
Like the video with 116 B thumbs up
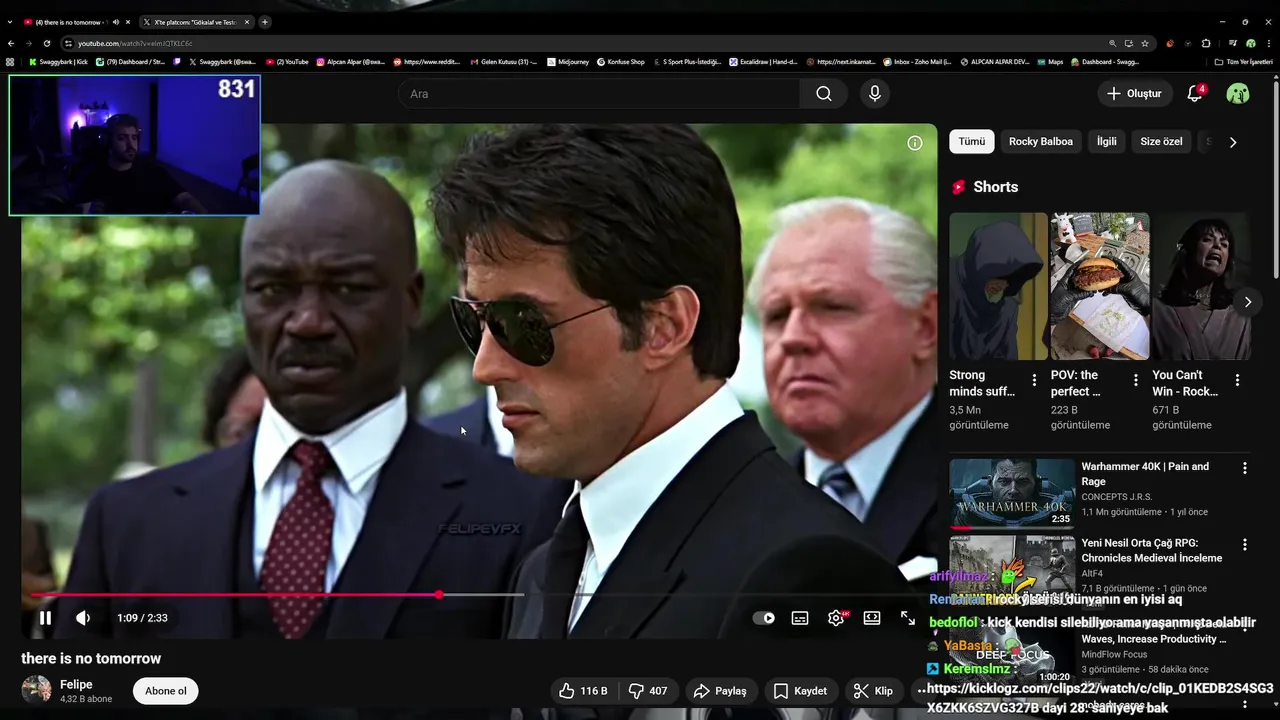[583, 691]
